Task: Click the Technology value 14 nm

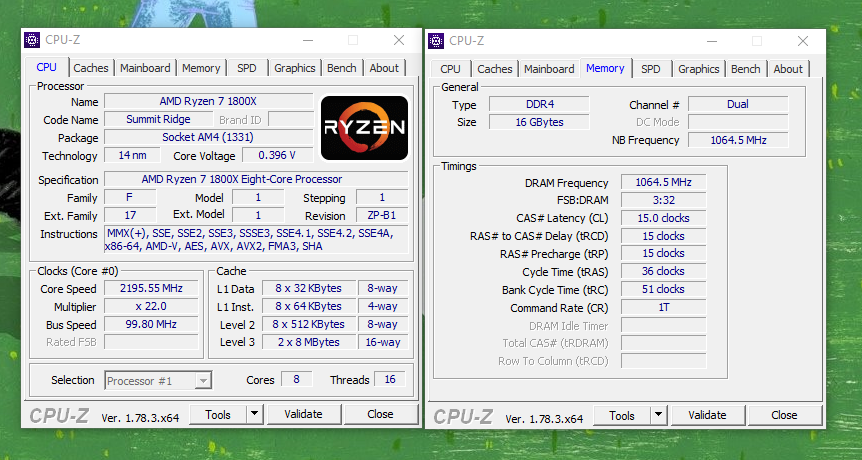Action: pos(132,156)
